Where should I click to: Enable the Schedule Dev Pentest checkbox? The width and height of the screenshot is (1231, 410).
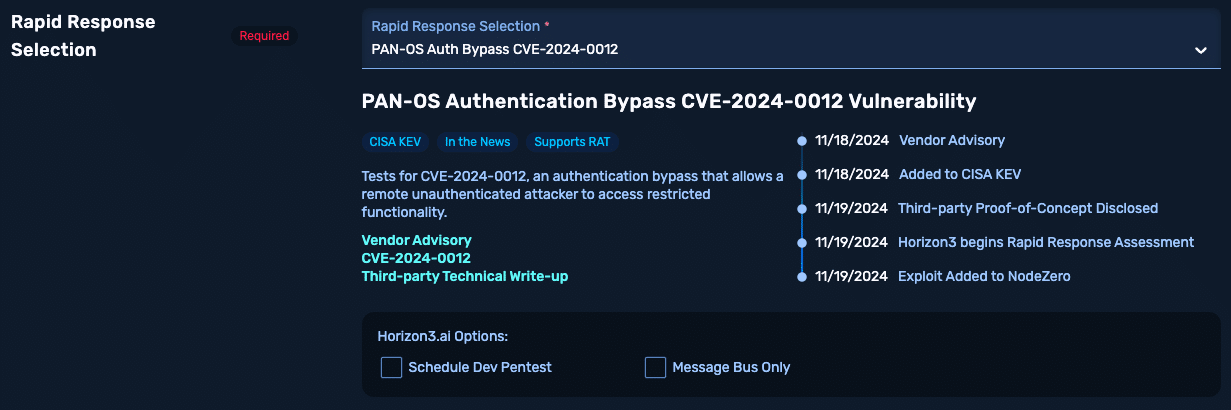[x=391, y=367]
